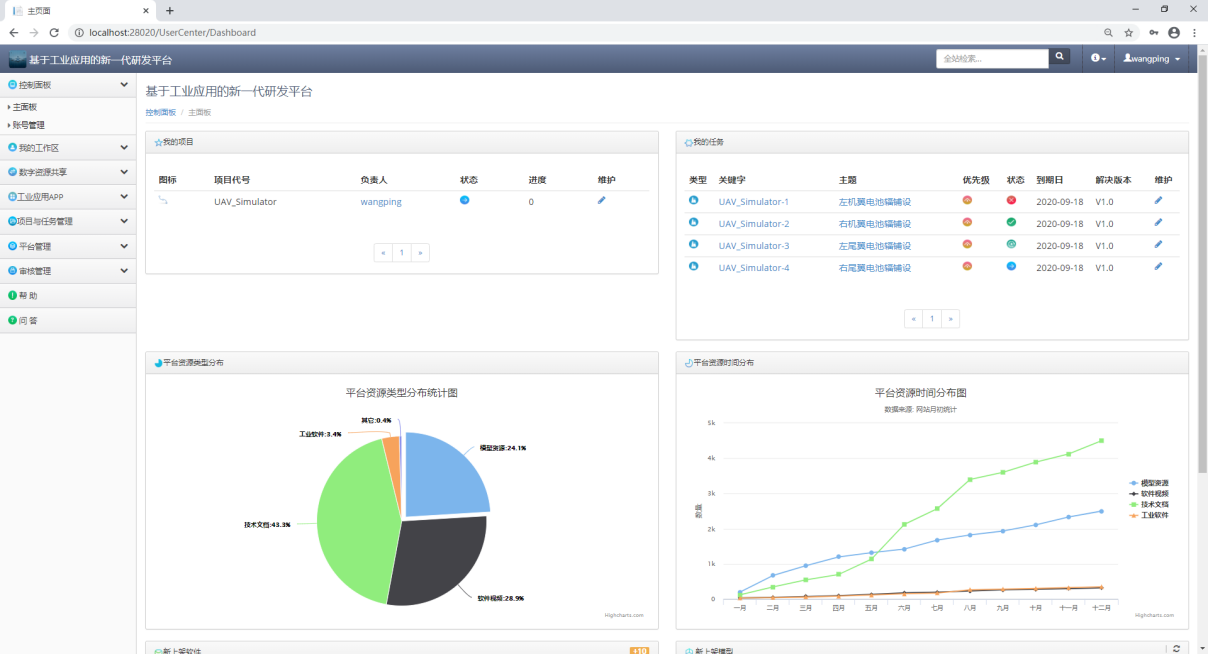Viewport: 1208px width, 654px height.
Task: Open the UAV_Simulator-1 task link
Action: [x=753, y=202]
